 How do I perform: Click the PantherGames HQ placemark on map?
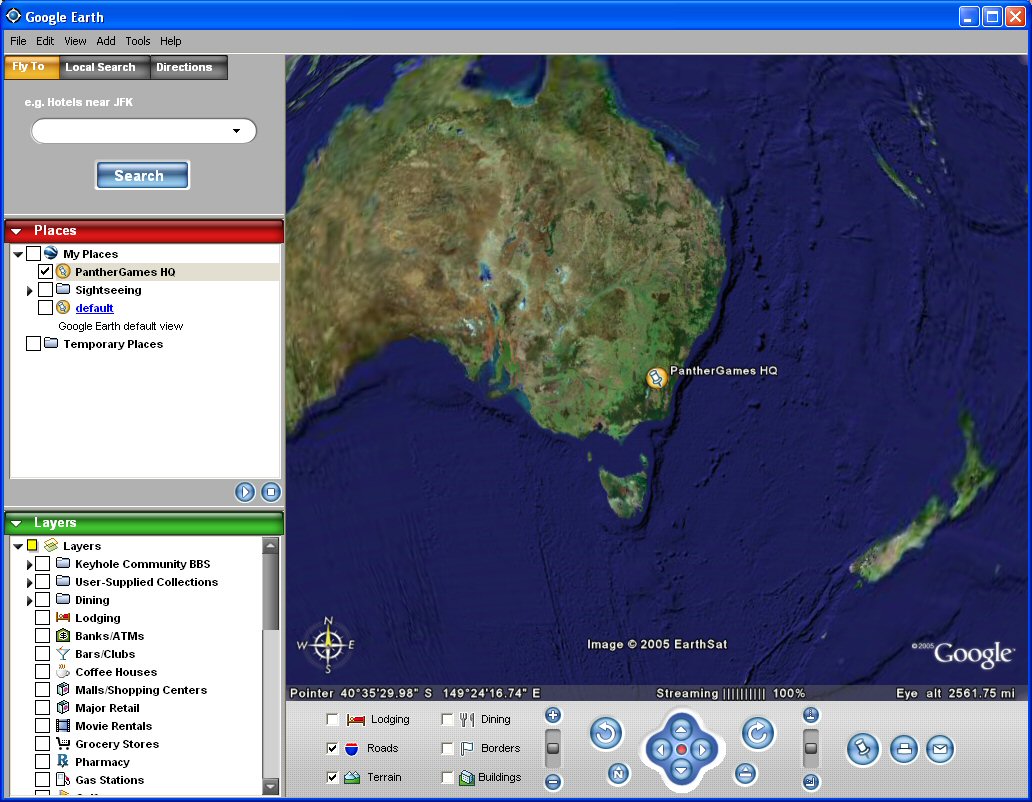pos(657,378)
